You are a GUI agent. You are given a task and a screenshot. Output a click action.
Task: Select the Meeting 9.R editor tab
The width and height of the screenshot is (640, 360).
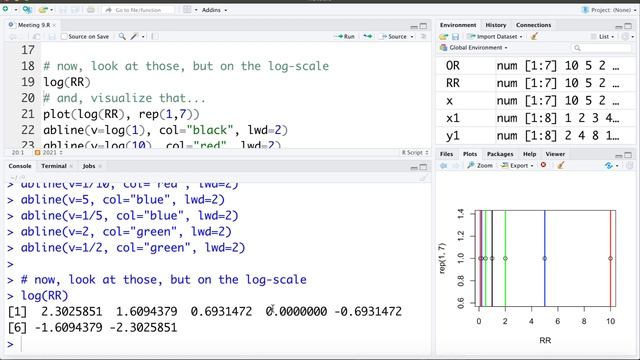pyautogui.click(x=33, y=25)
